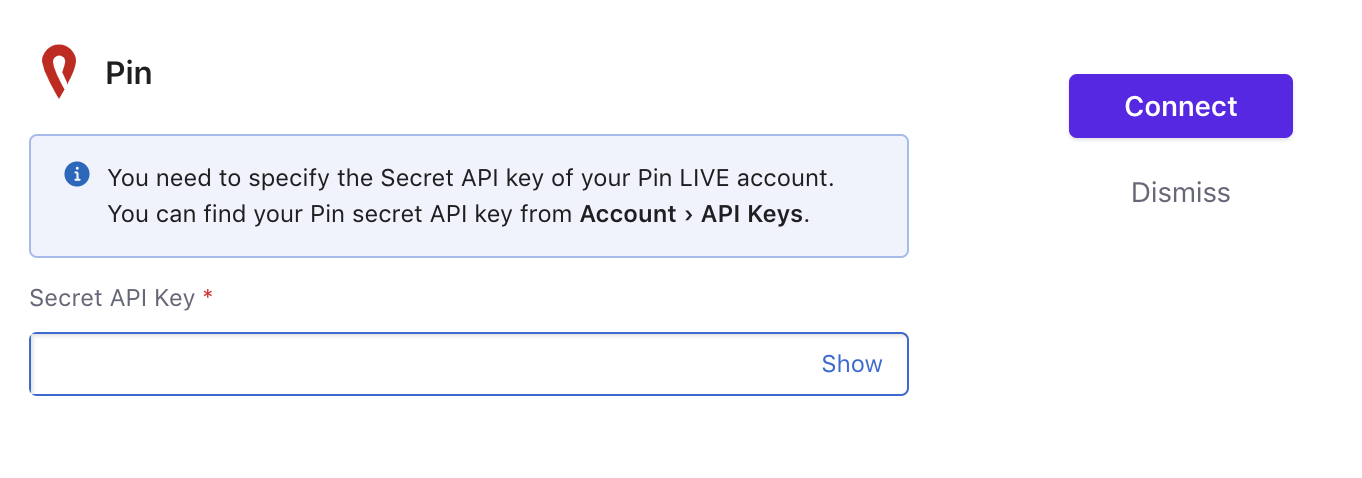Click the Secret API Key field label
Viewport: 1362px width, 478px height.
[112, 298]
